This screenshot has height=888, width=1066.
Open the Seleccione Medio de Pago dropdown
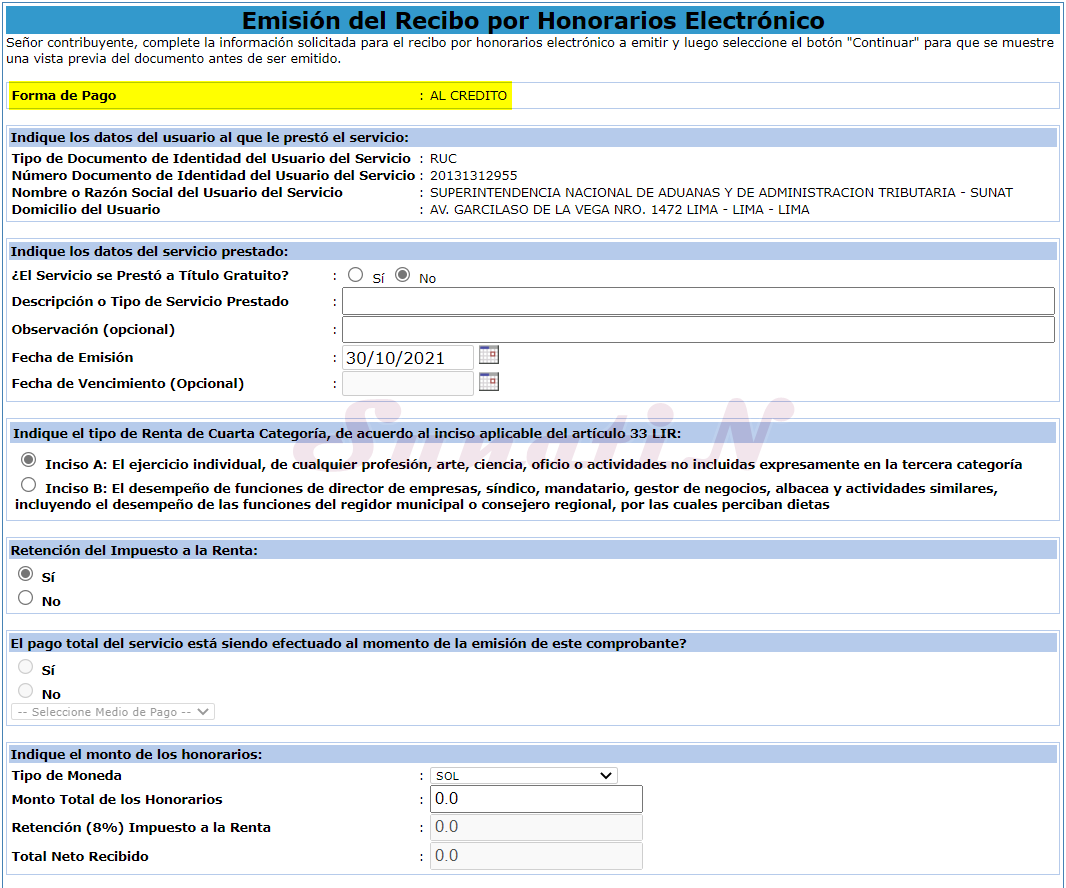[x=112, y=712]
